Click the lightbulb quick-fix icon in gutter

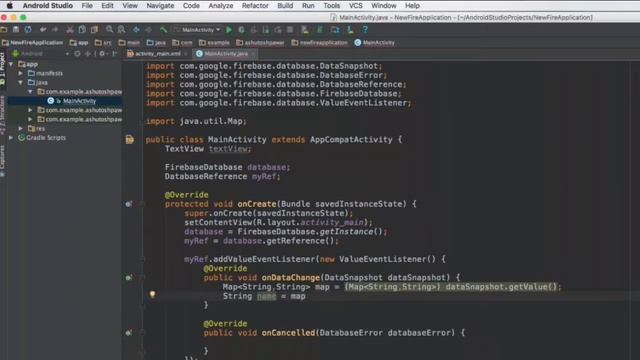[152, 294]
